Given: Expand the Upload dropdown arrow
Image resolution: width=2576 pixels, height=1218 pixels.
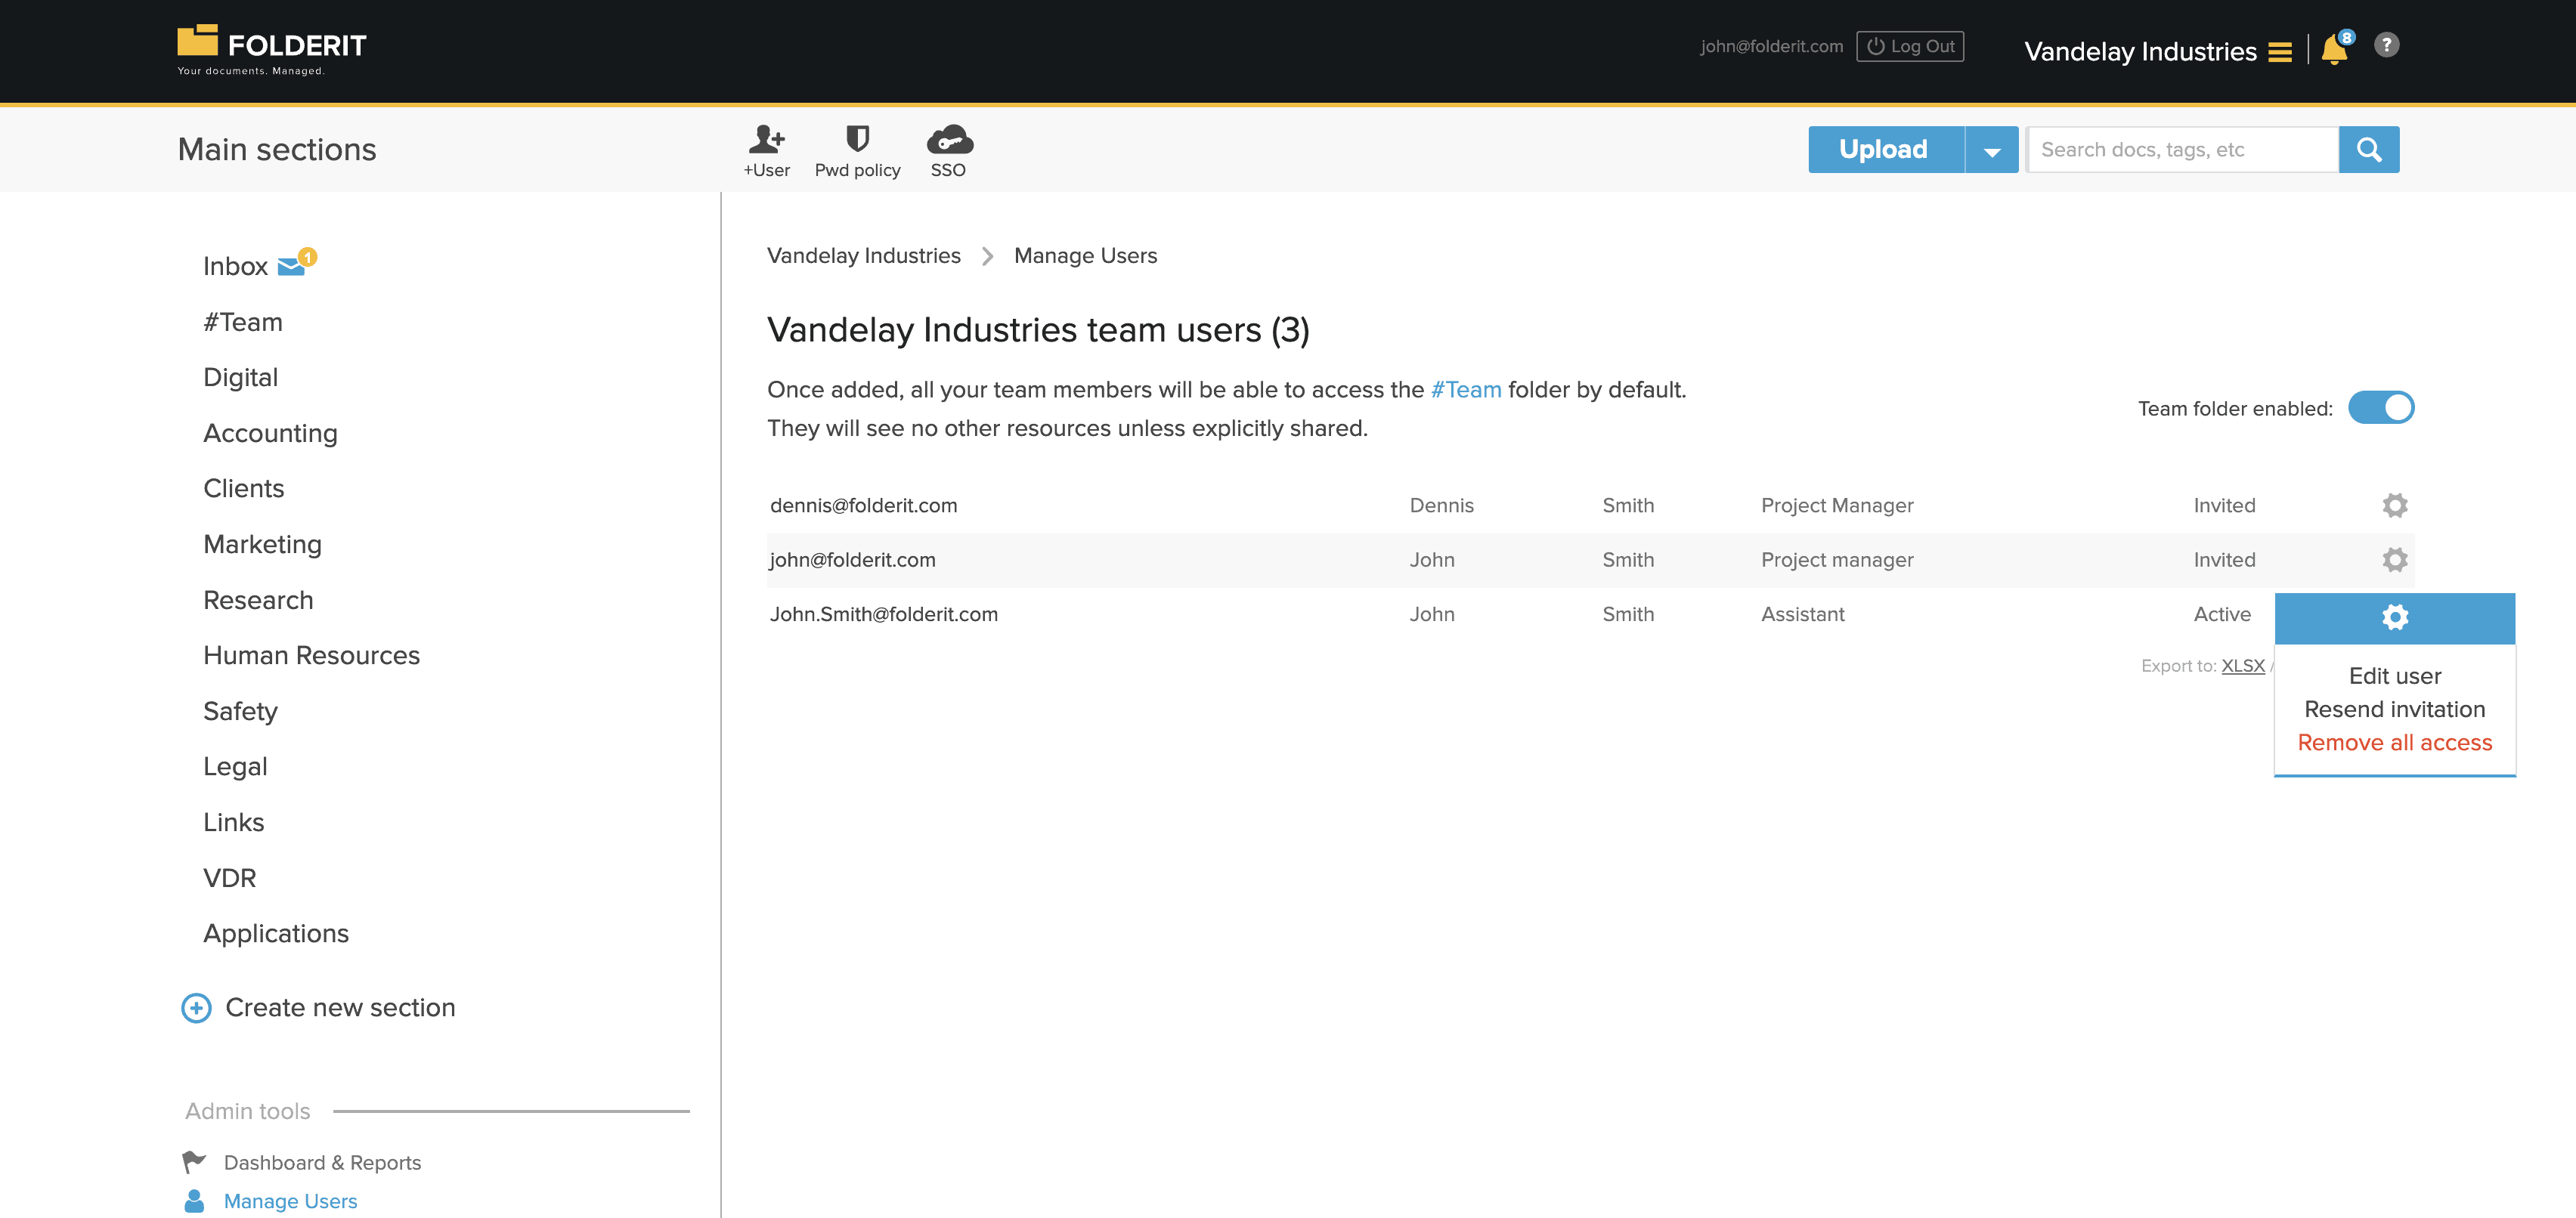Looking at the screenshot, I should click(1991, 149).
